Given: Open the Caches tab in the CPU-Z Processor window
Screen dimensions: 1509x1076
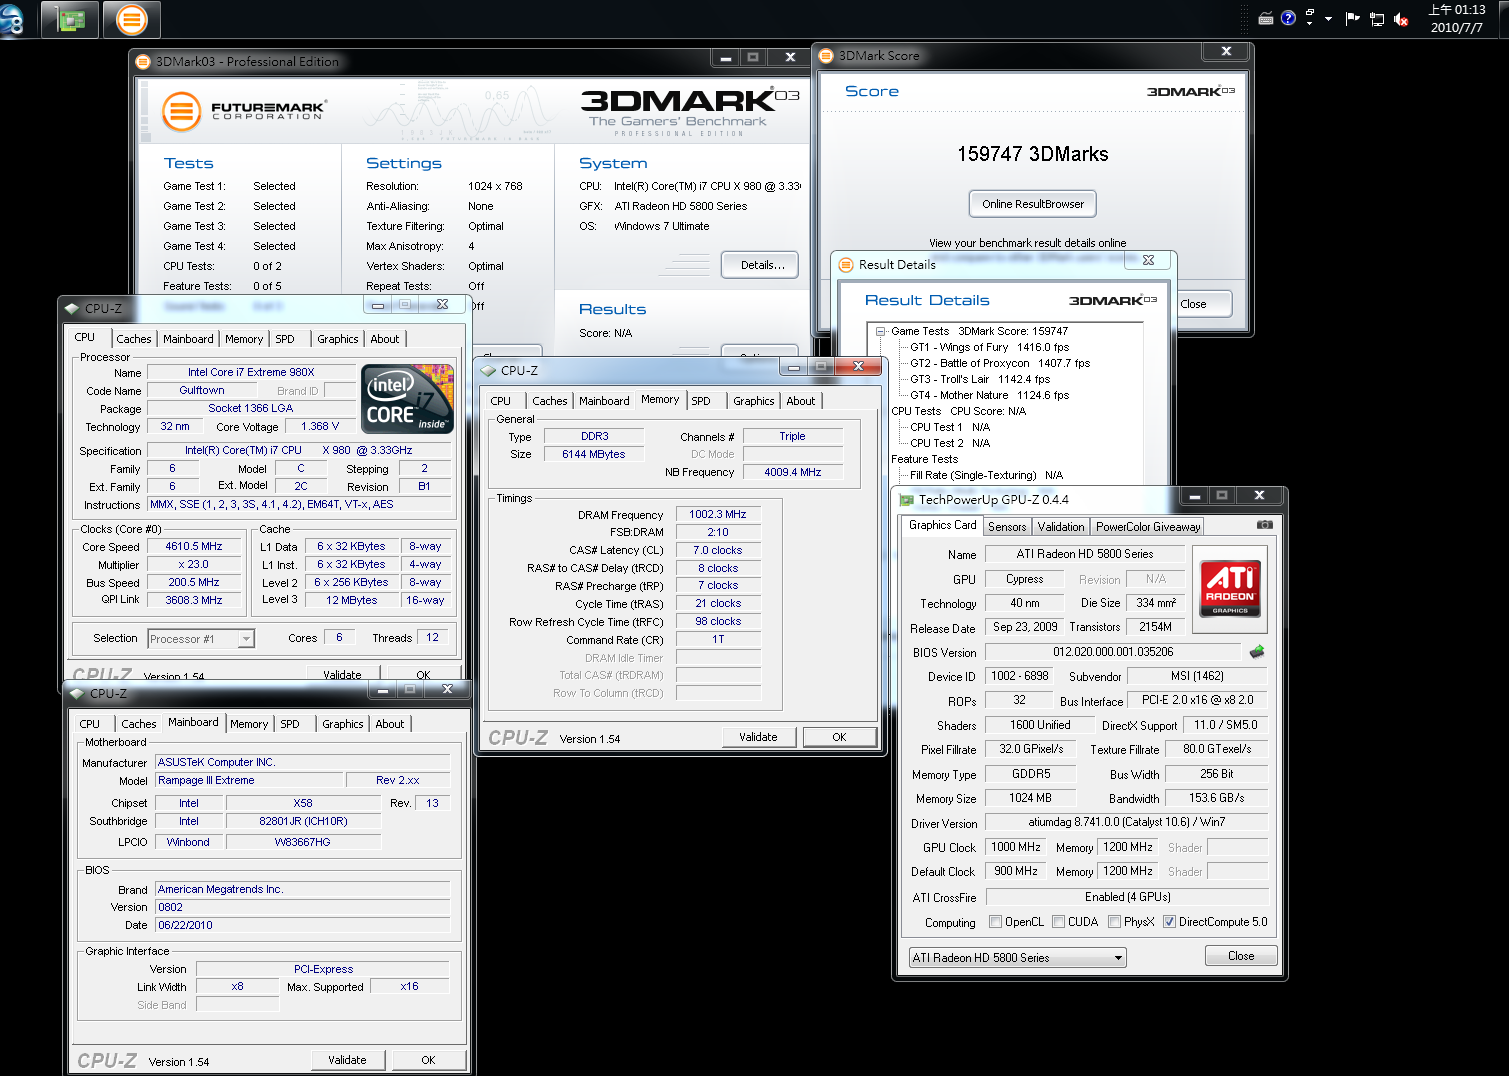Looking at the screenshot, I should [x=134, y=339].
